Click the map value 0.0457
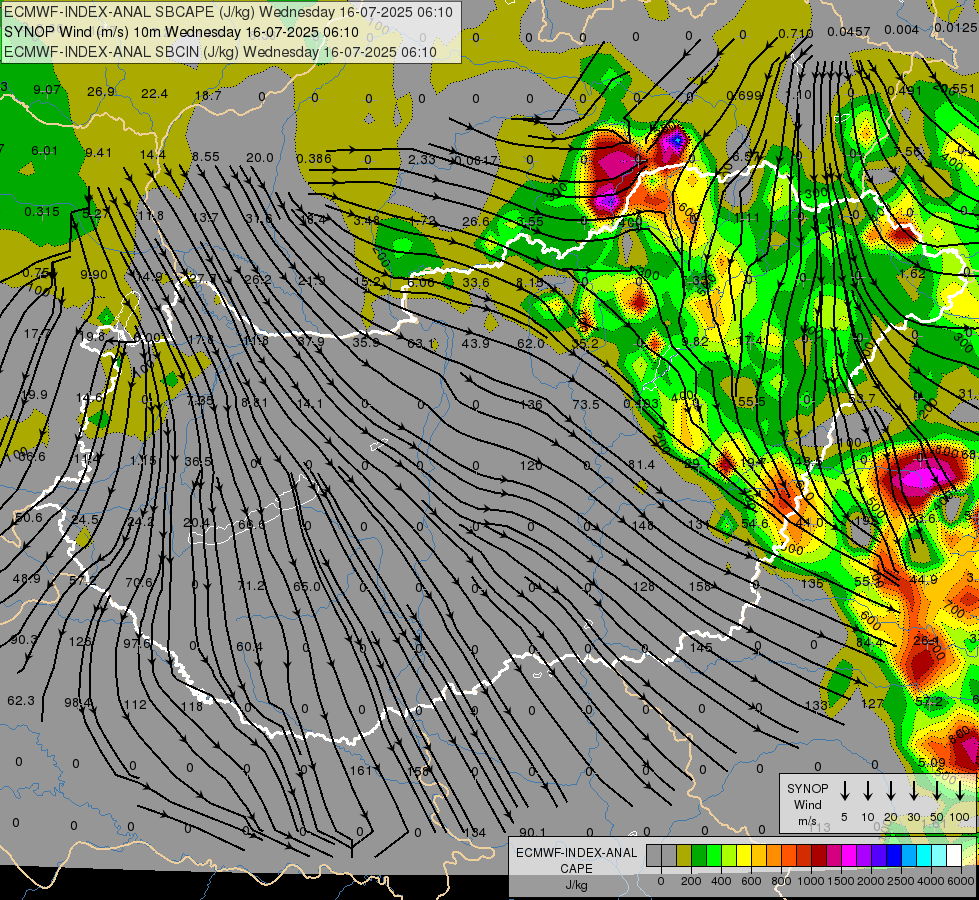The image size is (979, 900). coord(849,32)
